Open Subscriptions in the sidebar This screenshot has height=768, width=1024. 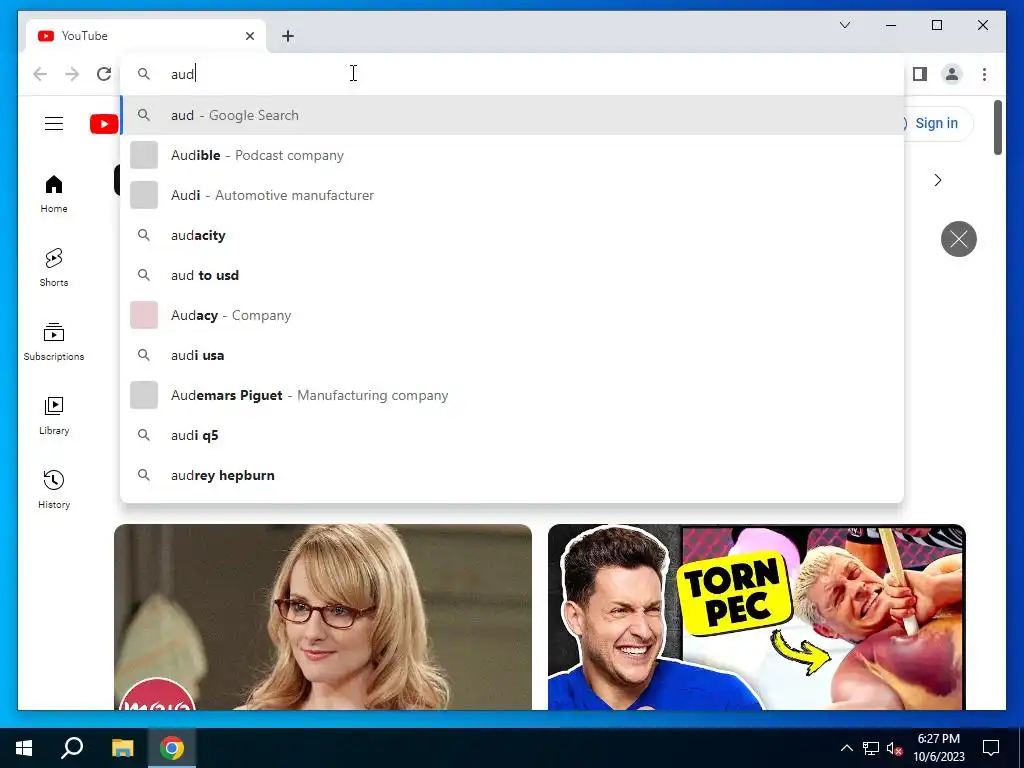tap(54, 342)
